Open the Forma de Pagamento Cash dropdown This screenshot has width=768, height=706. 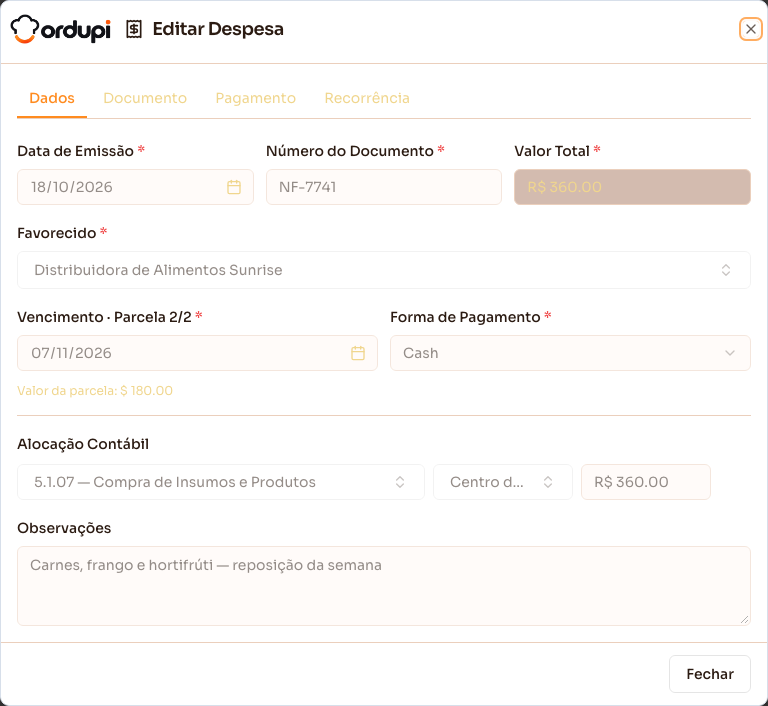coord(570,353)
